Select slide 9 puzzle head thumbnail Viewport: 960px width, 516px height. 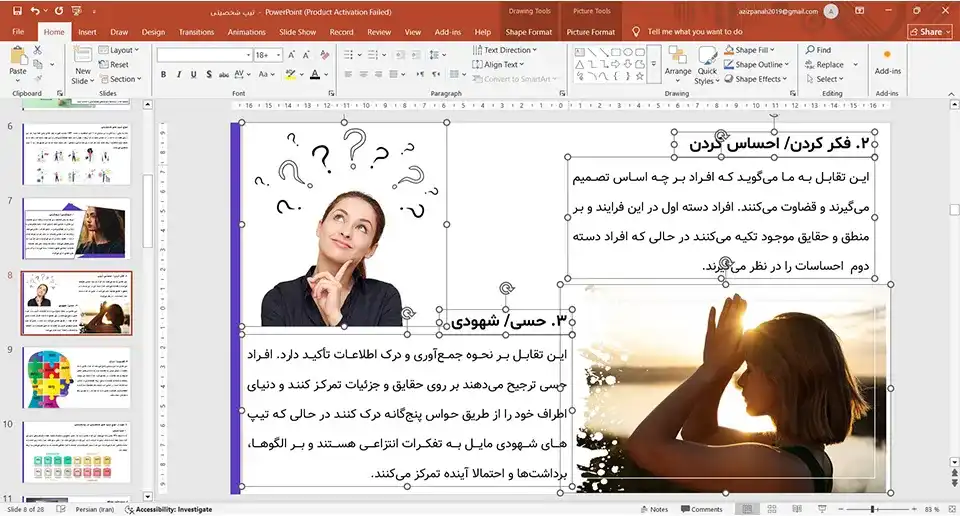(x=77, y=378)
